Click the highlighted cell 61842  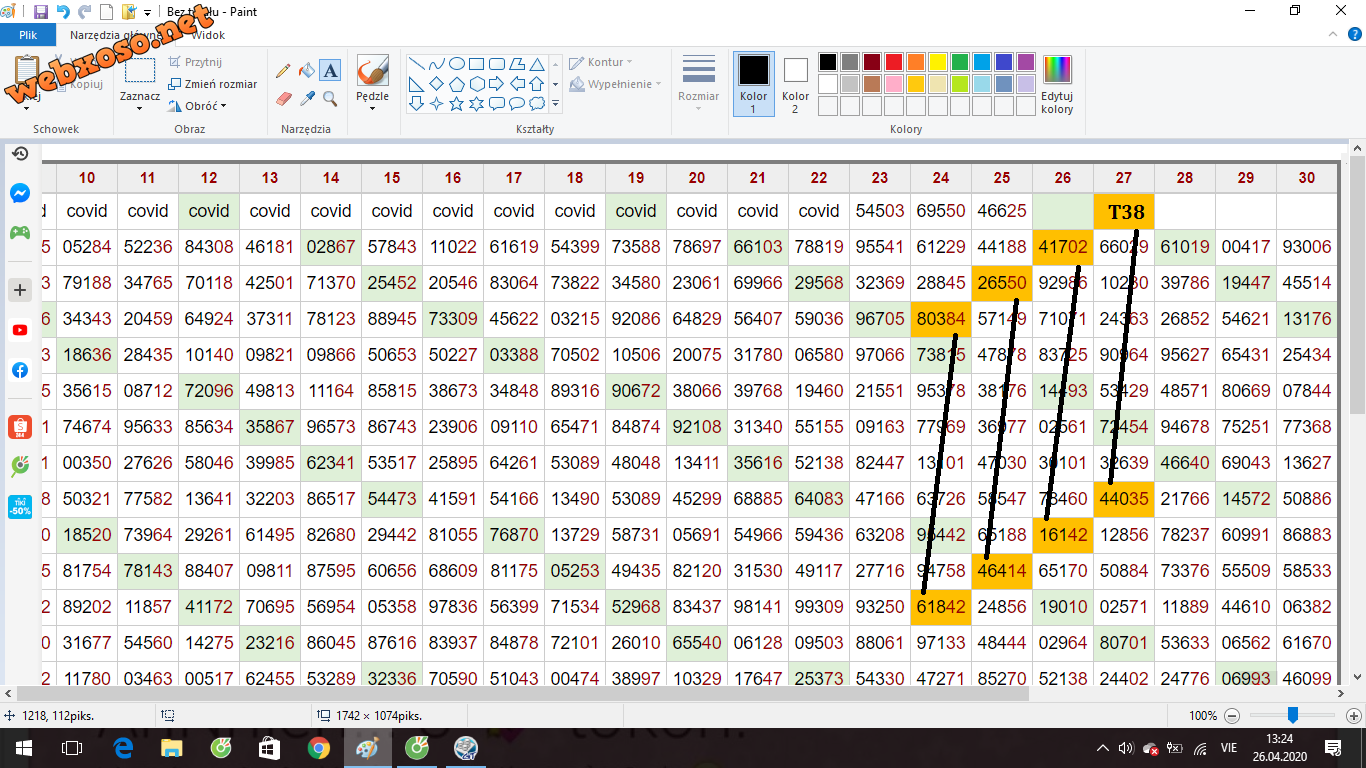[941, 607]
